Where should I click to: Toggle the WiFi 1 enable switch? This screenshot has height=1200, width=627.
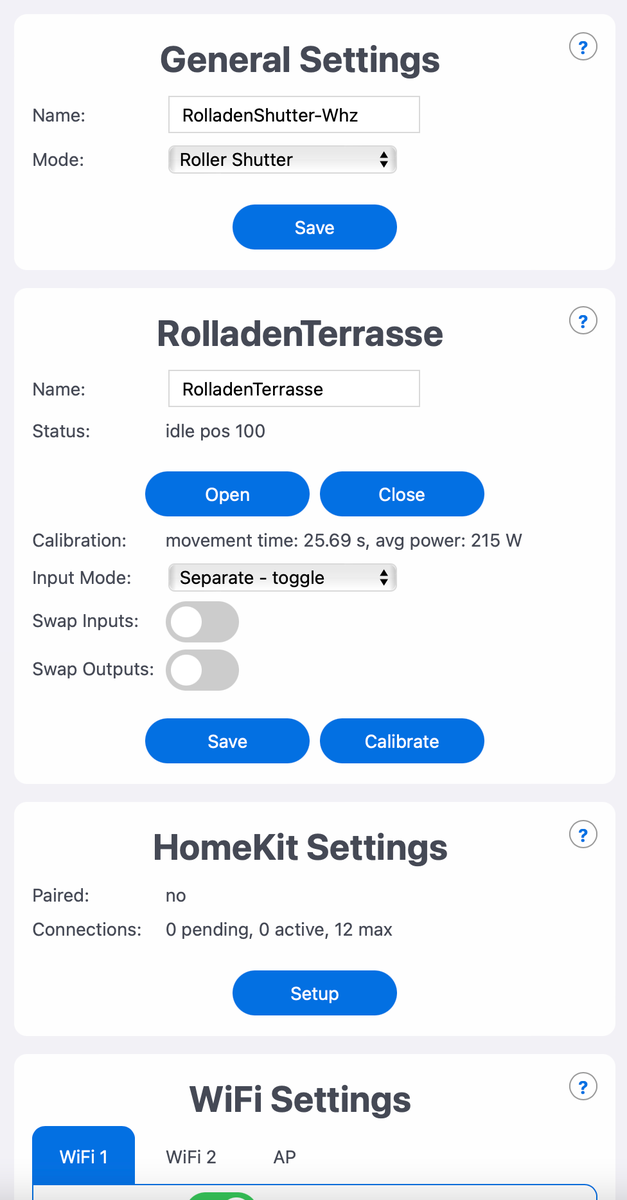pos(221,1196)
